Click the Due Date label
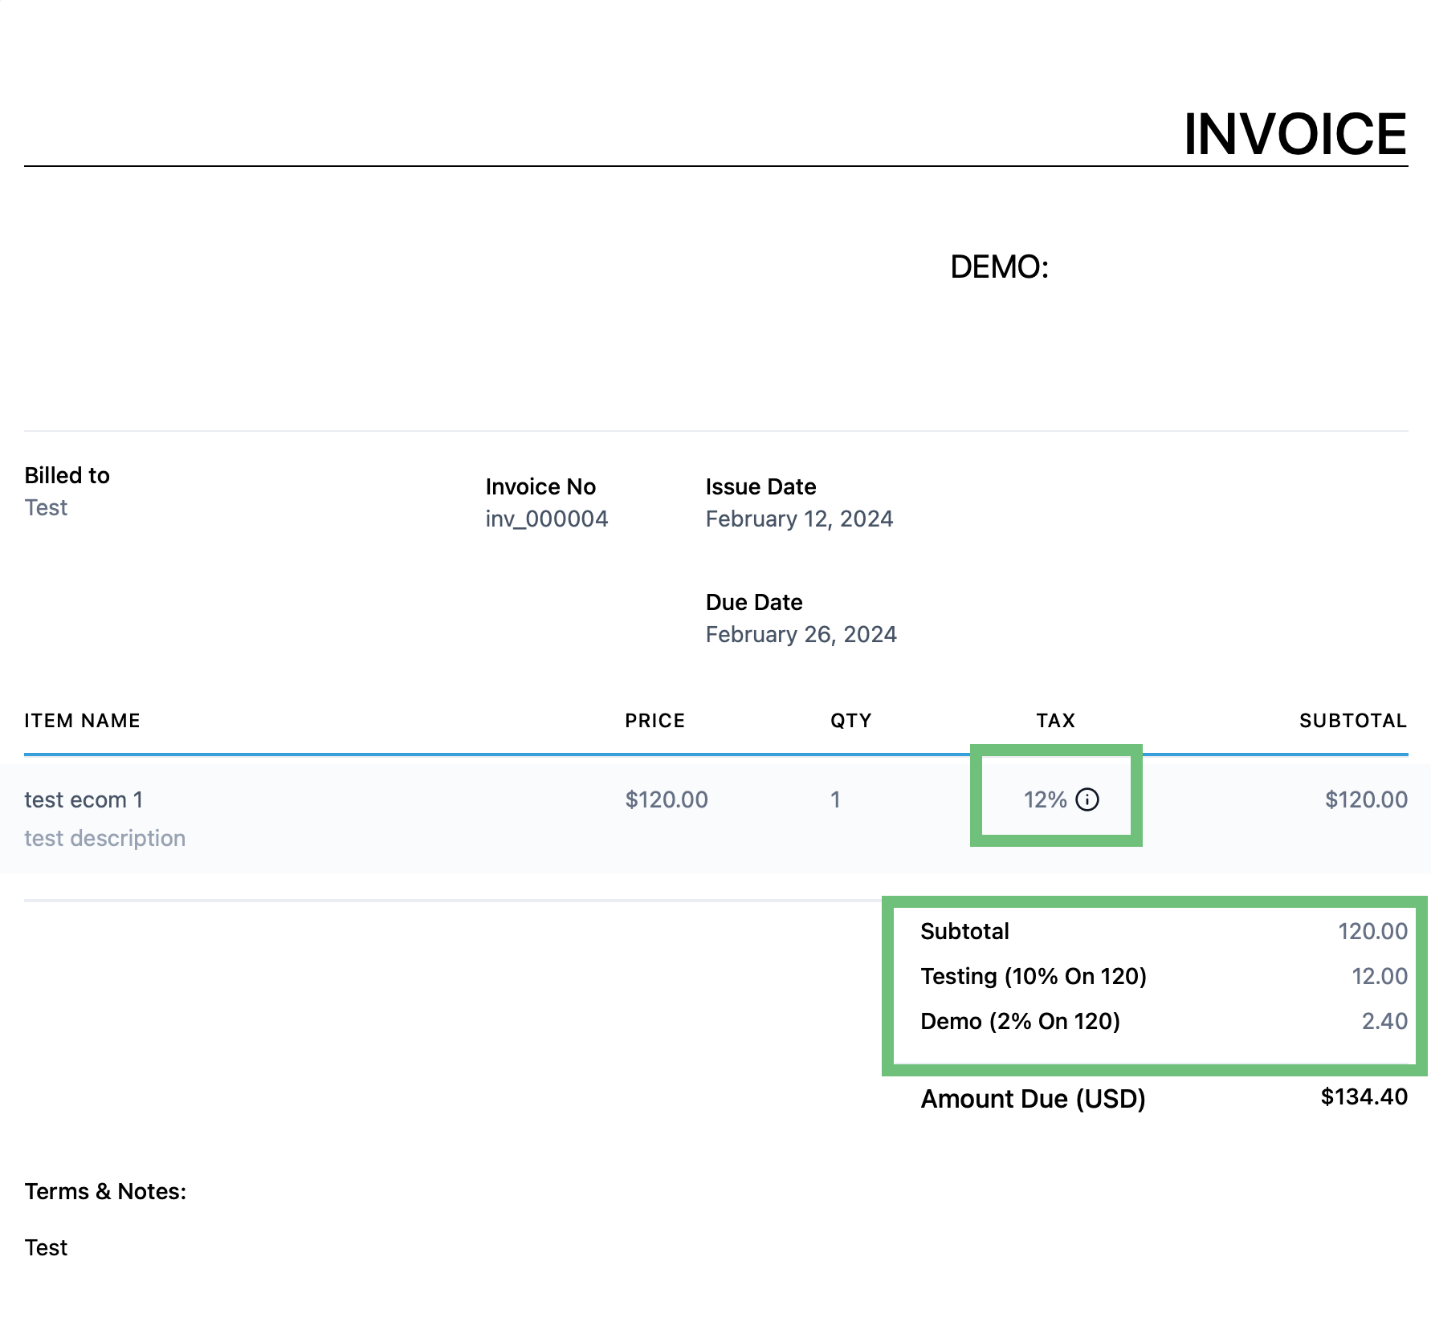1431x1326 pixels. pos(754,602)
